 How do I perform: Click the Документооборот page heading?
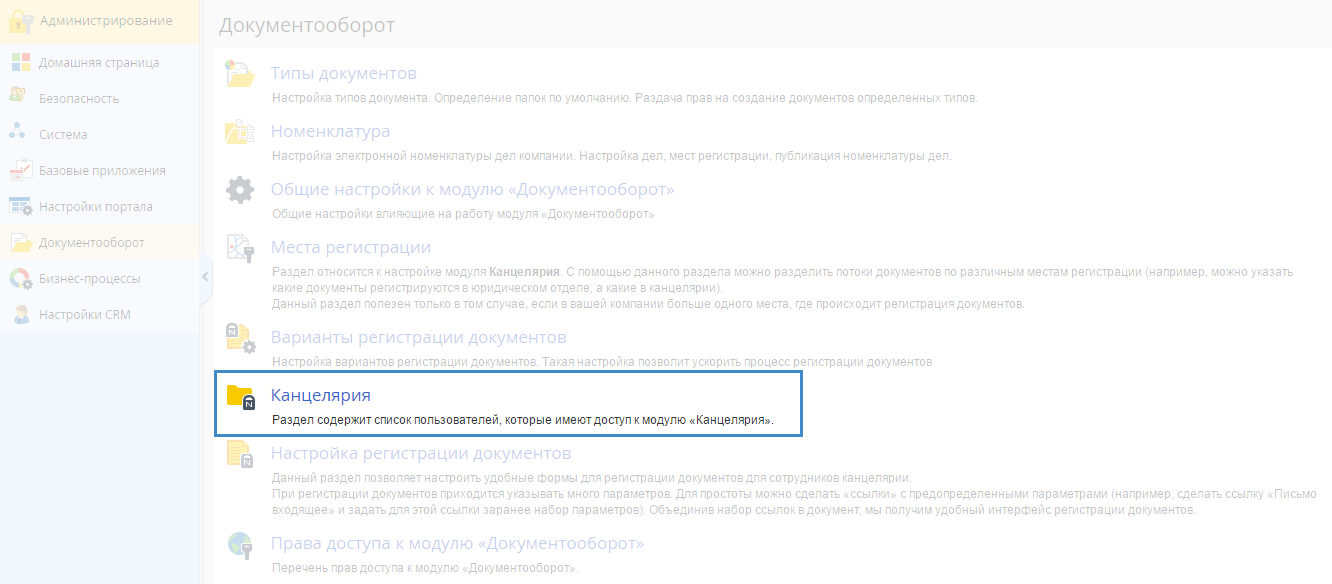pyautogui.click(x=307, y=26)
